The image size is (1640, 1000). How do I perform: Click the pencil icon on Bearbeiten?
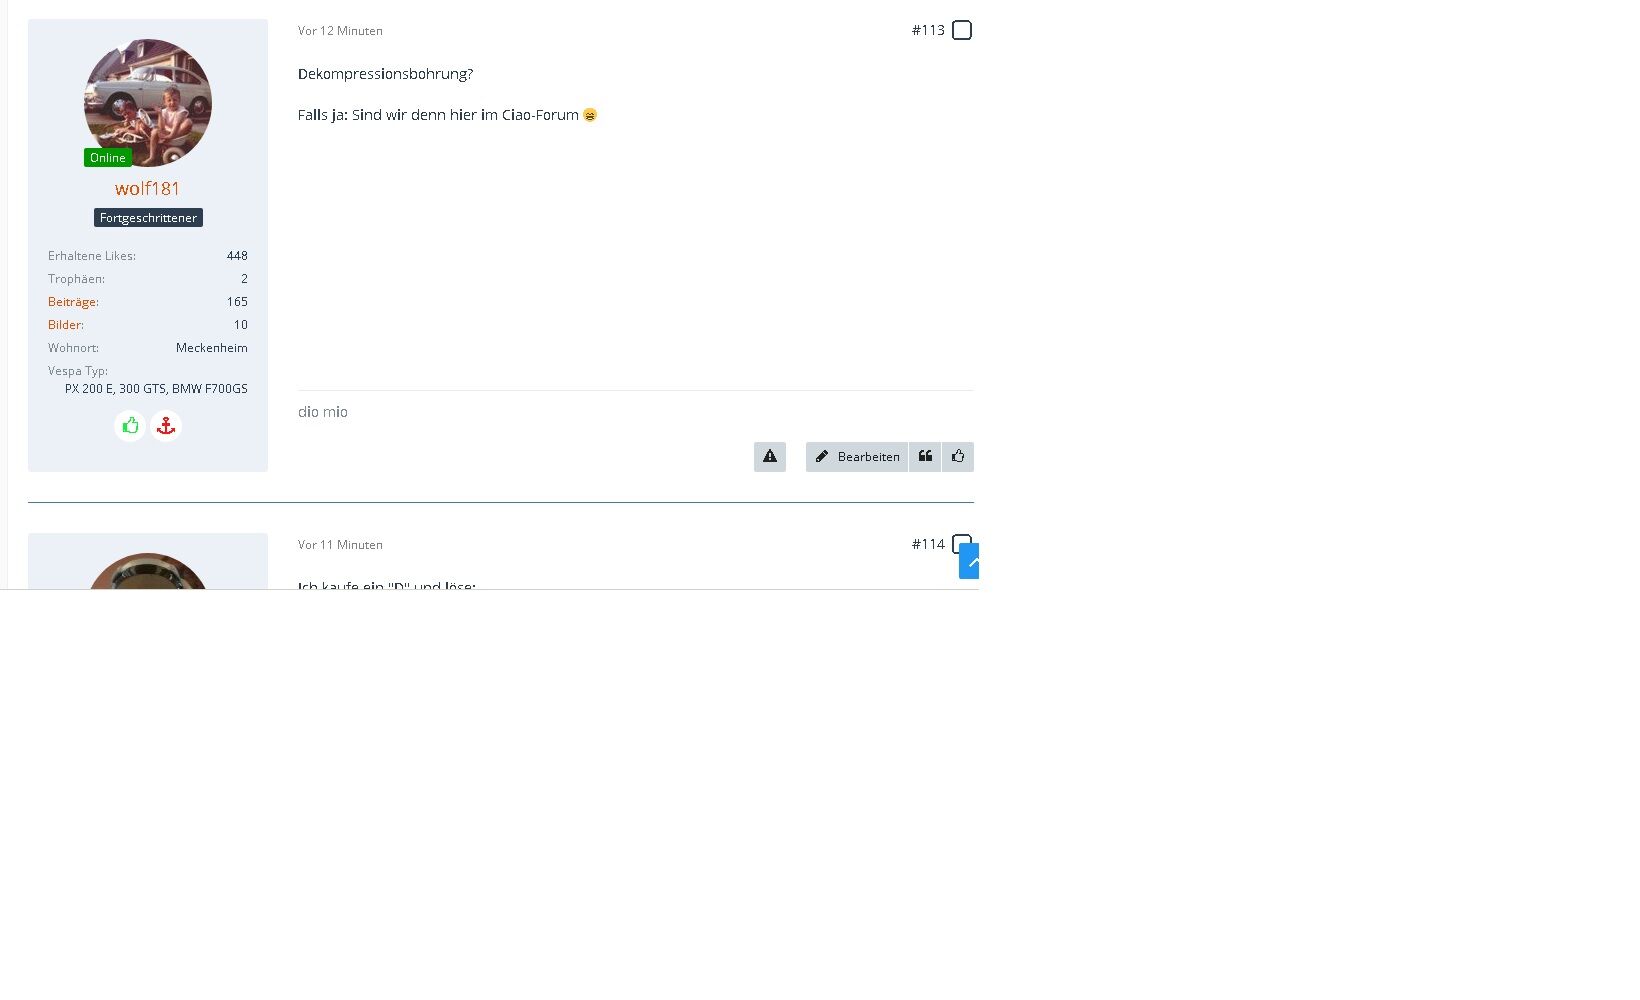[822, 456]
